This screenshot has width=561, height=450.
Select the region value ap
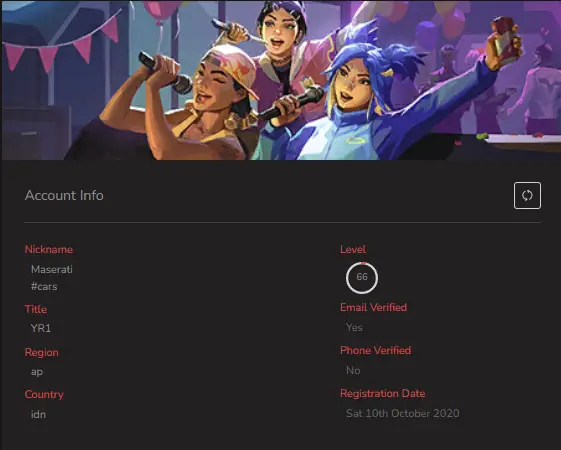37,372
